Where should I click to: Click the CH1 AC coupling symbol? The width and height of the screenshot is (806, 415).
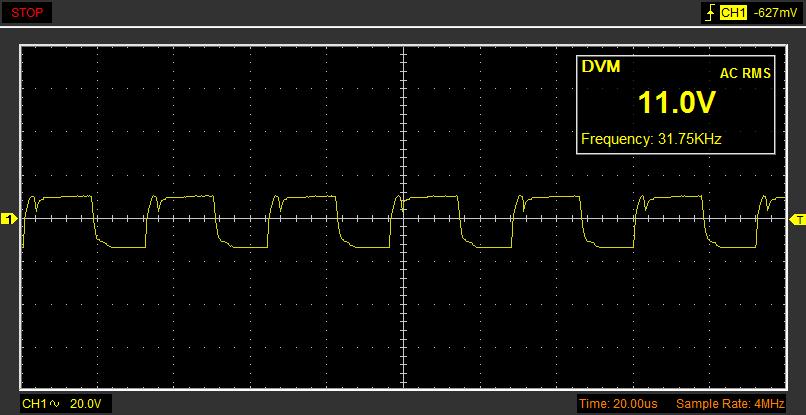(54, 404)
